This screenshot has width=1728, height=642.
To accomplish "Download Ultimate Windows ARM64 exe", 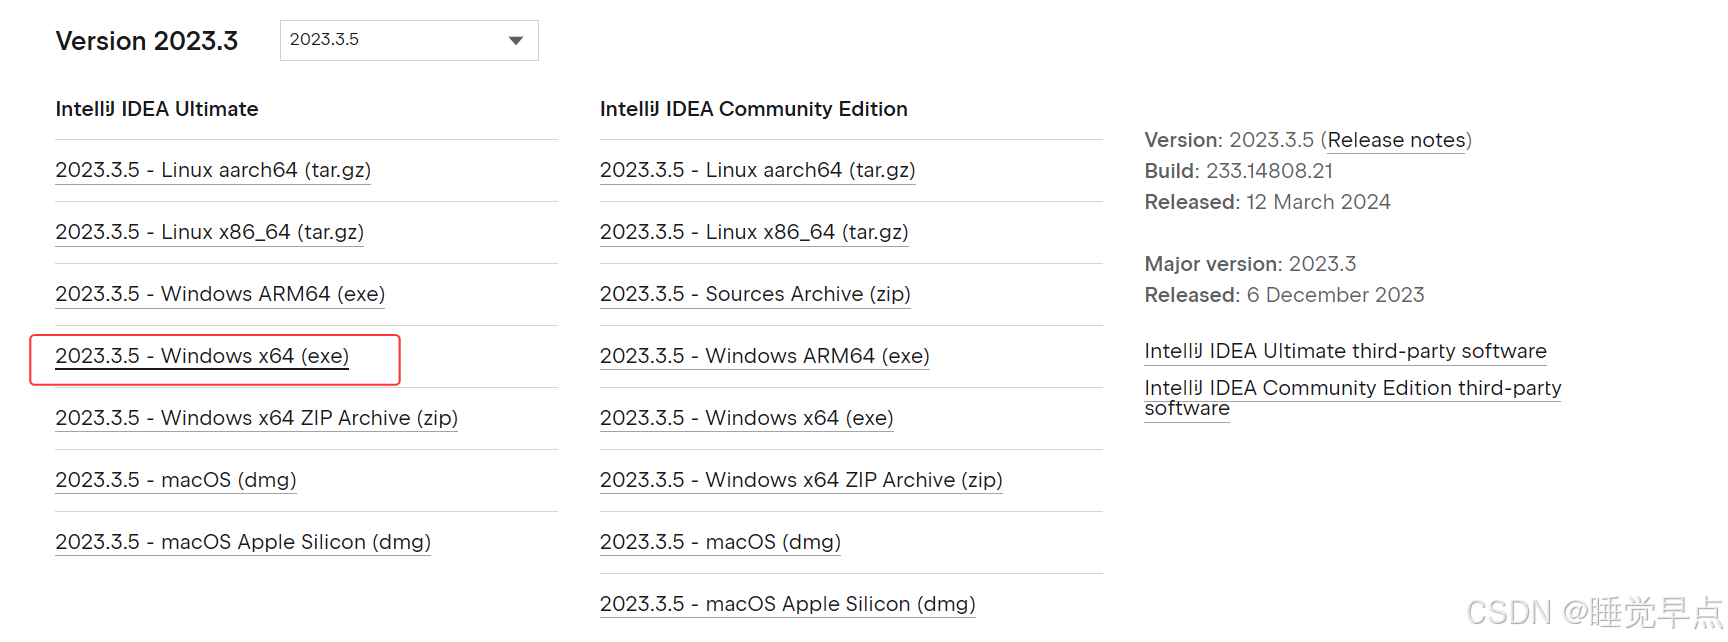I will 220,294.
